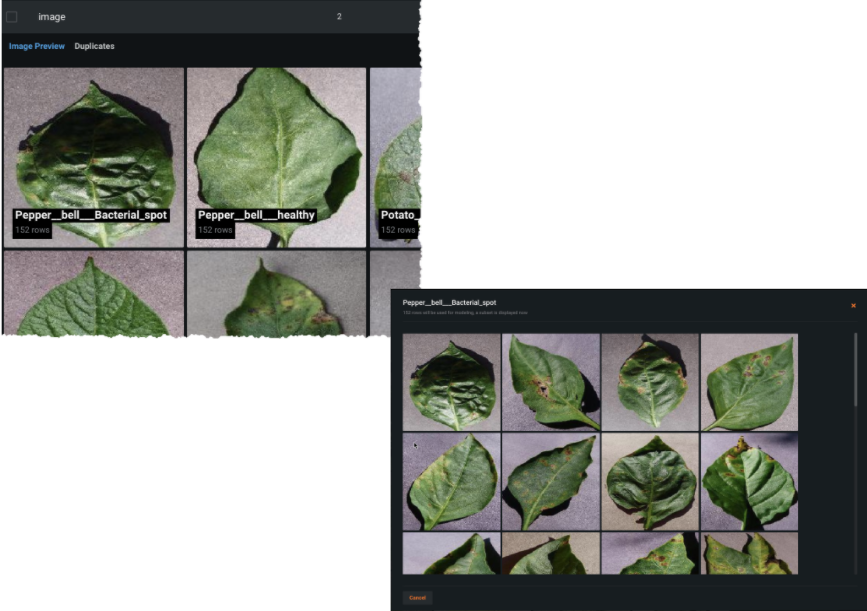Click the dialog's vertical scrollbar

(x=855, y=400)
